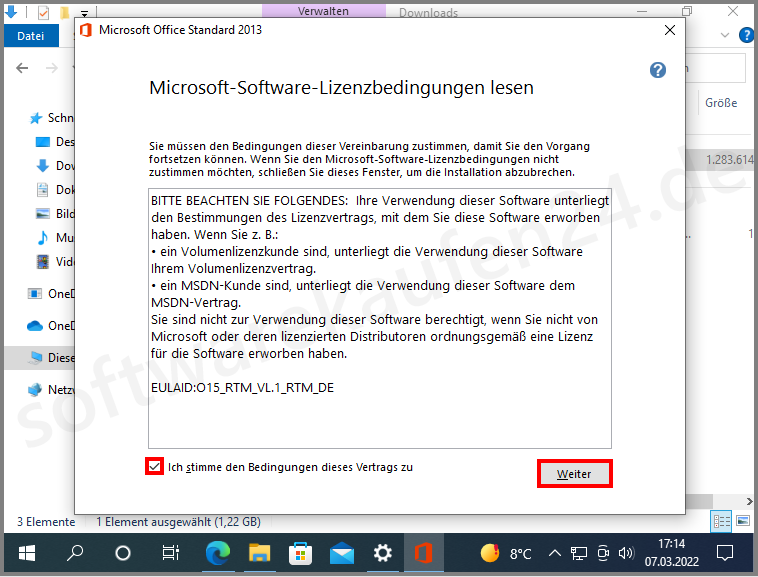Open notification center icon
This screenshot has height=577, width=758.
[x=725, y=553]
